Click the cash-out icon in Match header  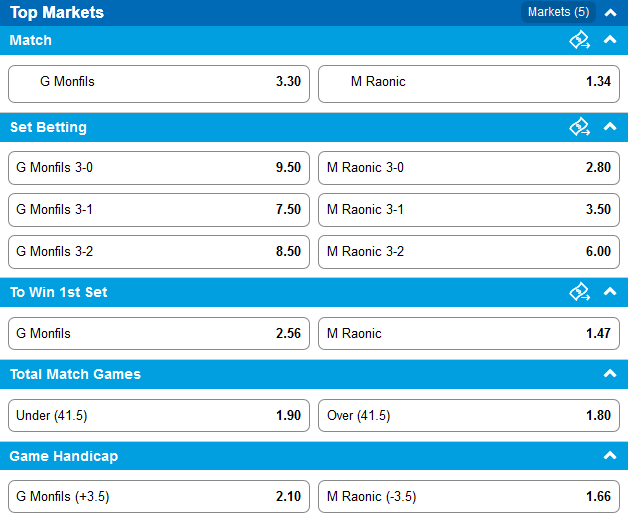[x=580, y=40]
